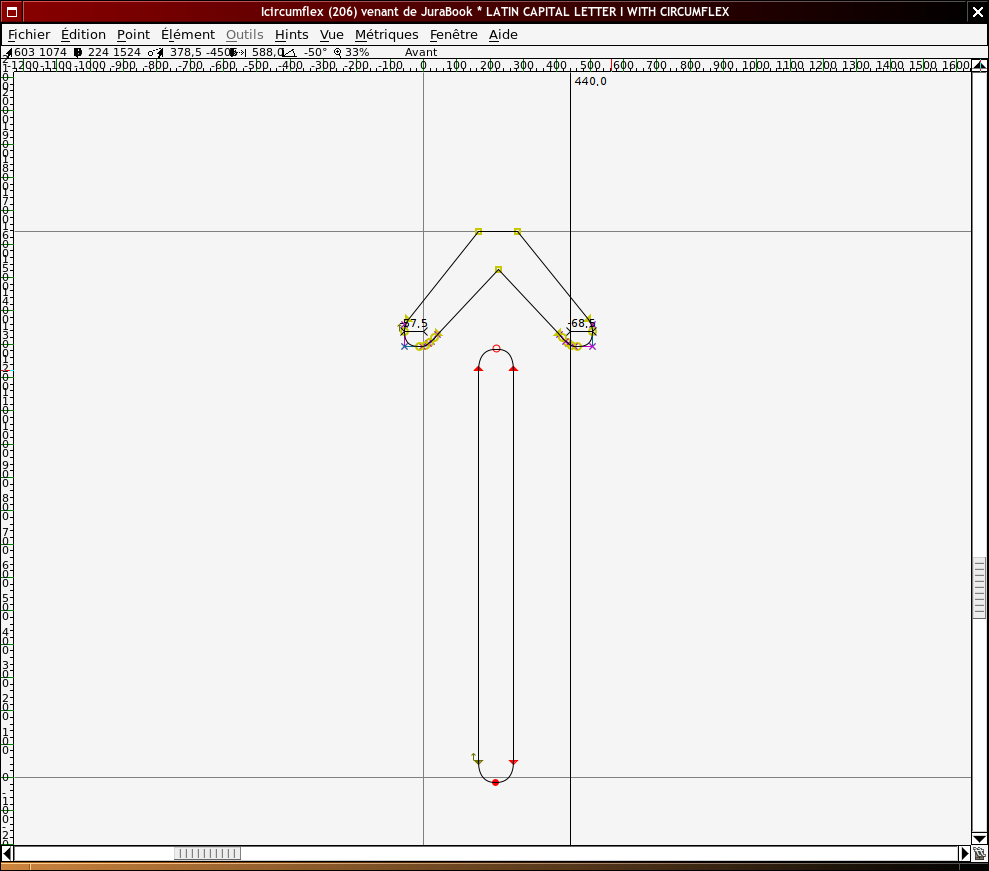Open the Édition menu

point(83,35)
